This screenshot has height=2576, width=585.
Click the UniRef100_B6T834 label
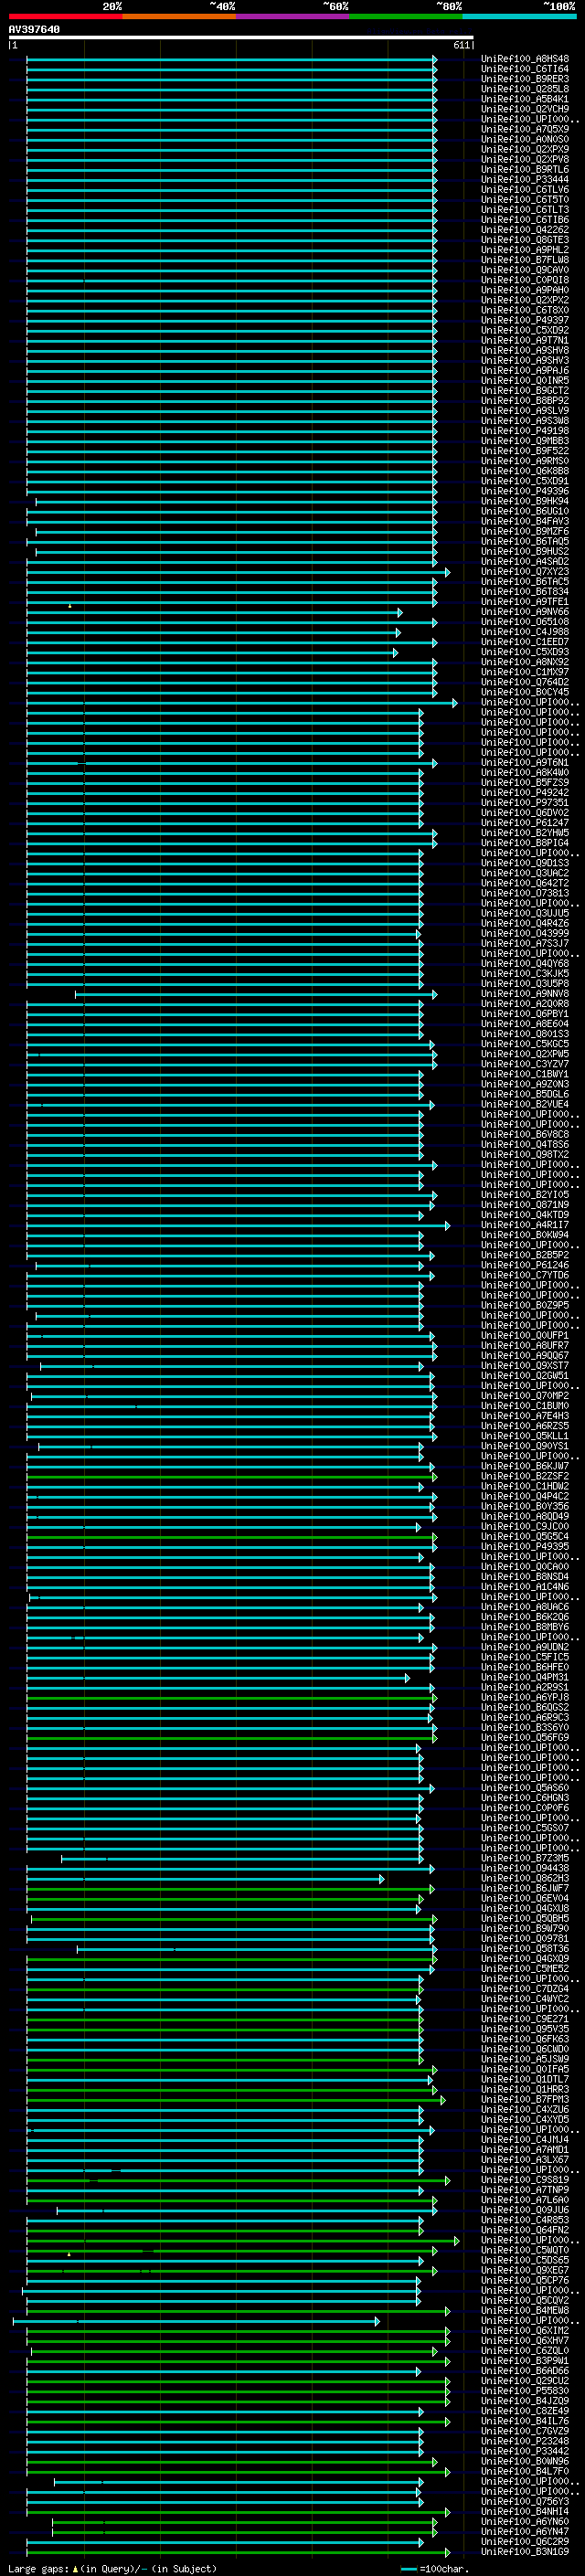(x=525, y=592)
